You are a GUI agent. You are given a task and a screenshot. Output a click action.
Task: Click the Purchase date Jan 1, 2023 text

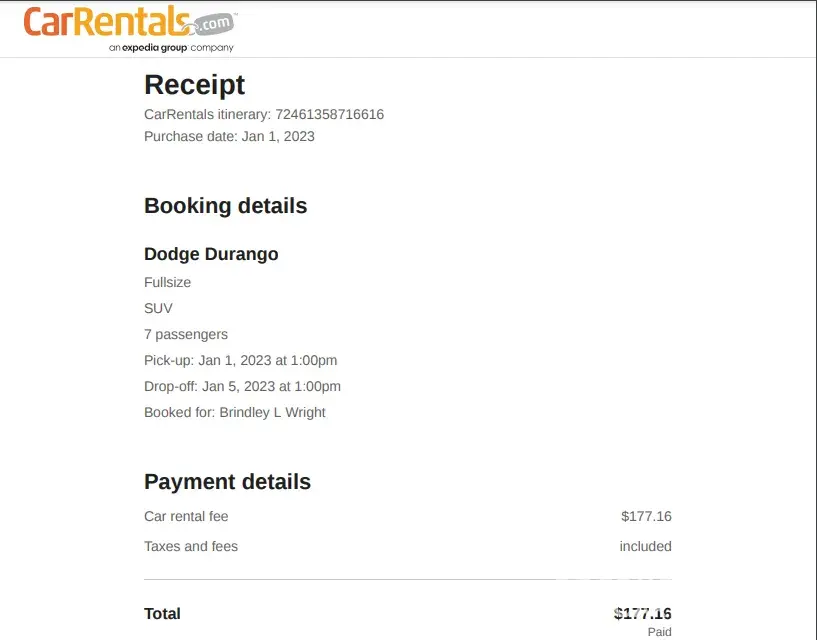[x=229, y=136]
